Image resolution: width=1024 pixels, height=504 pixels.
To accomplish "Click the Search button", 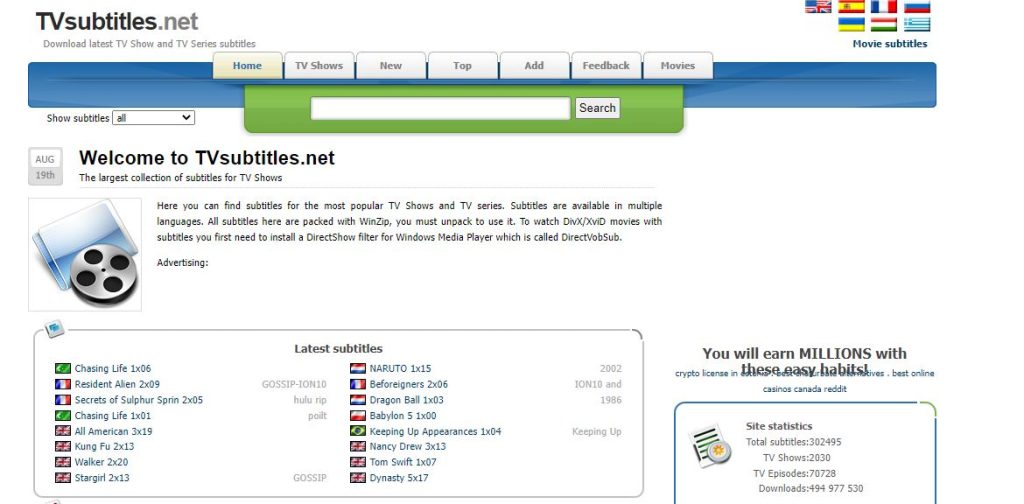I will coord(597,108).
